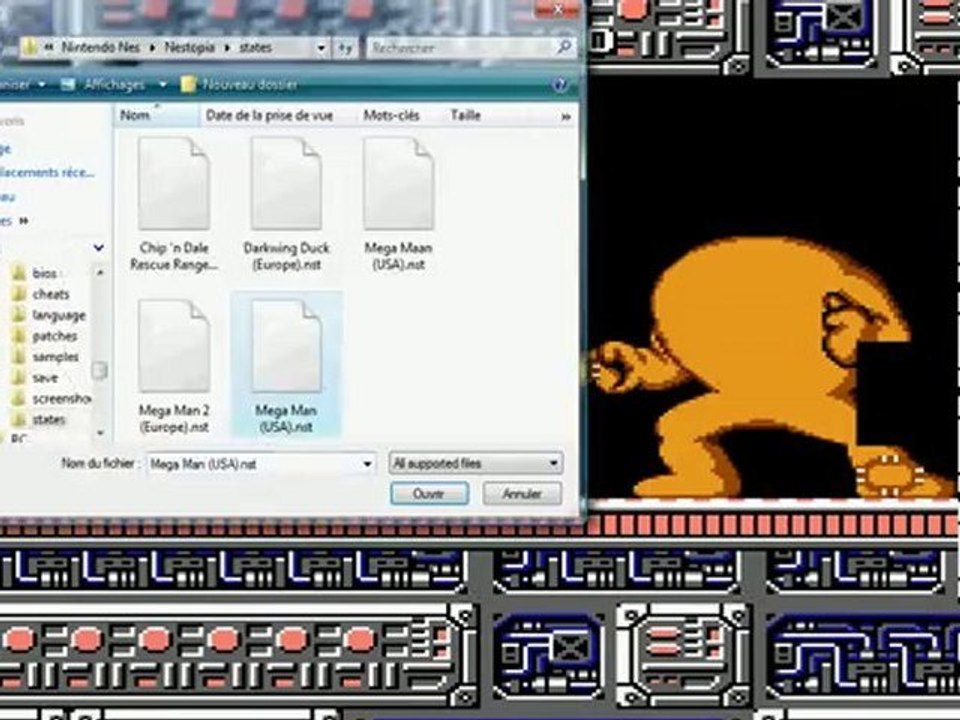Image resolution: width=960 pixels, height=720 pixels.
Task: Select the samples folder in the tree
Action: [x=56, y=357]
